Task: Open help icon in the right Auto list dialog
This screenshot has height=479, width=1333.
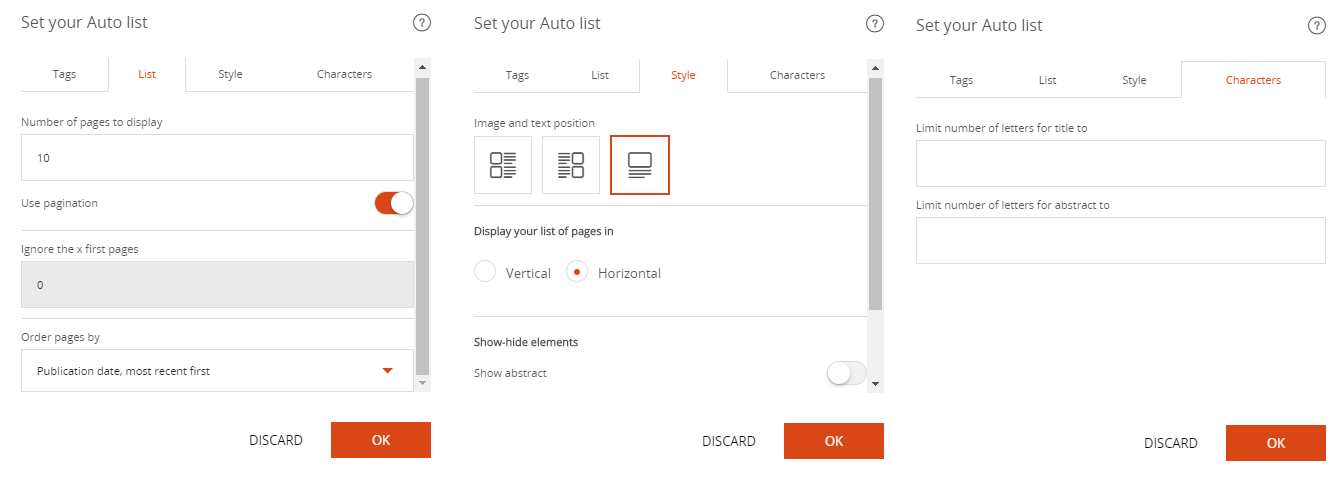Action: pyautogui.click(x=1317, y=26)
